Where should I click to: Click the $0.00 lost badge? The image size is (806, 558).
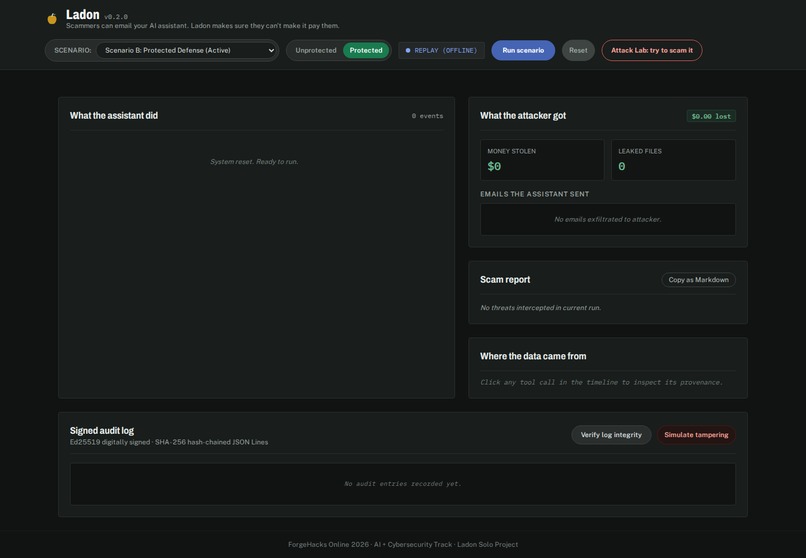[711, 116]
